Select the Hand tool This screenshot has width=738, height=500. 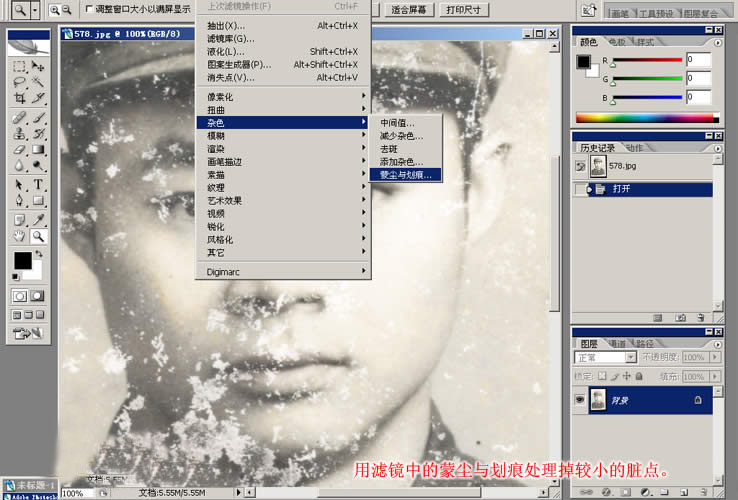click(x=19, y=236)
